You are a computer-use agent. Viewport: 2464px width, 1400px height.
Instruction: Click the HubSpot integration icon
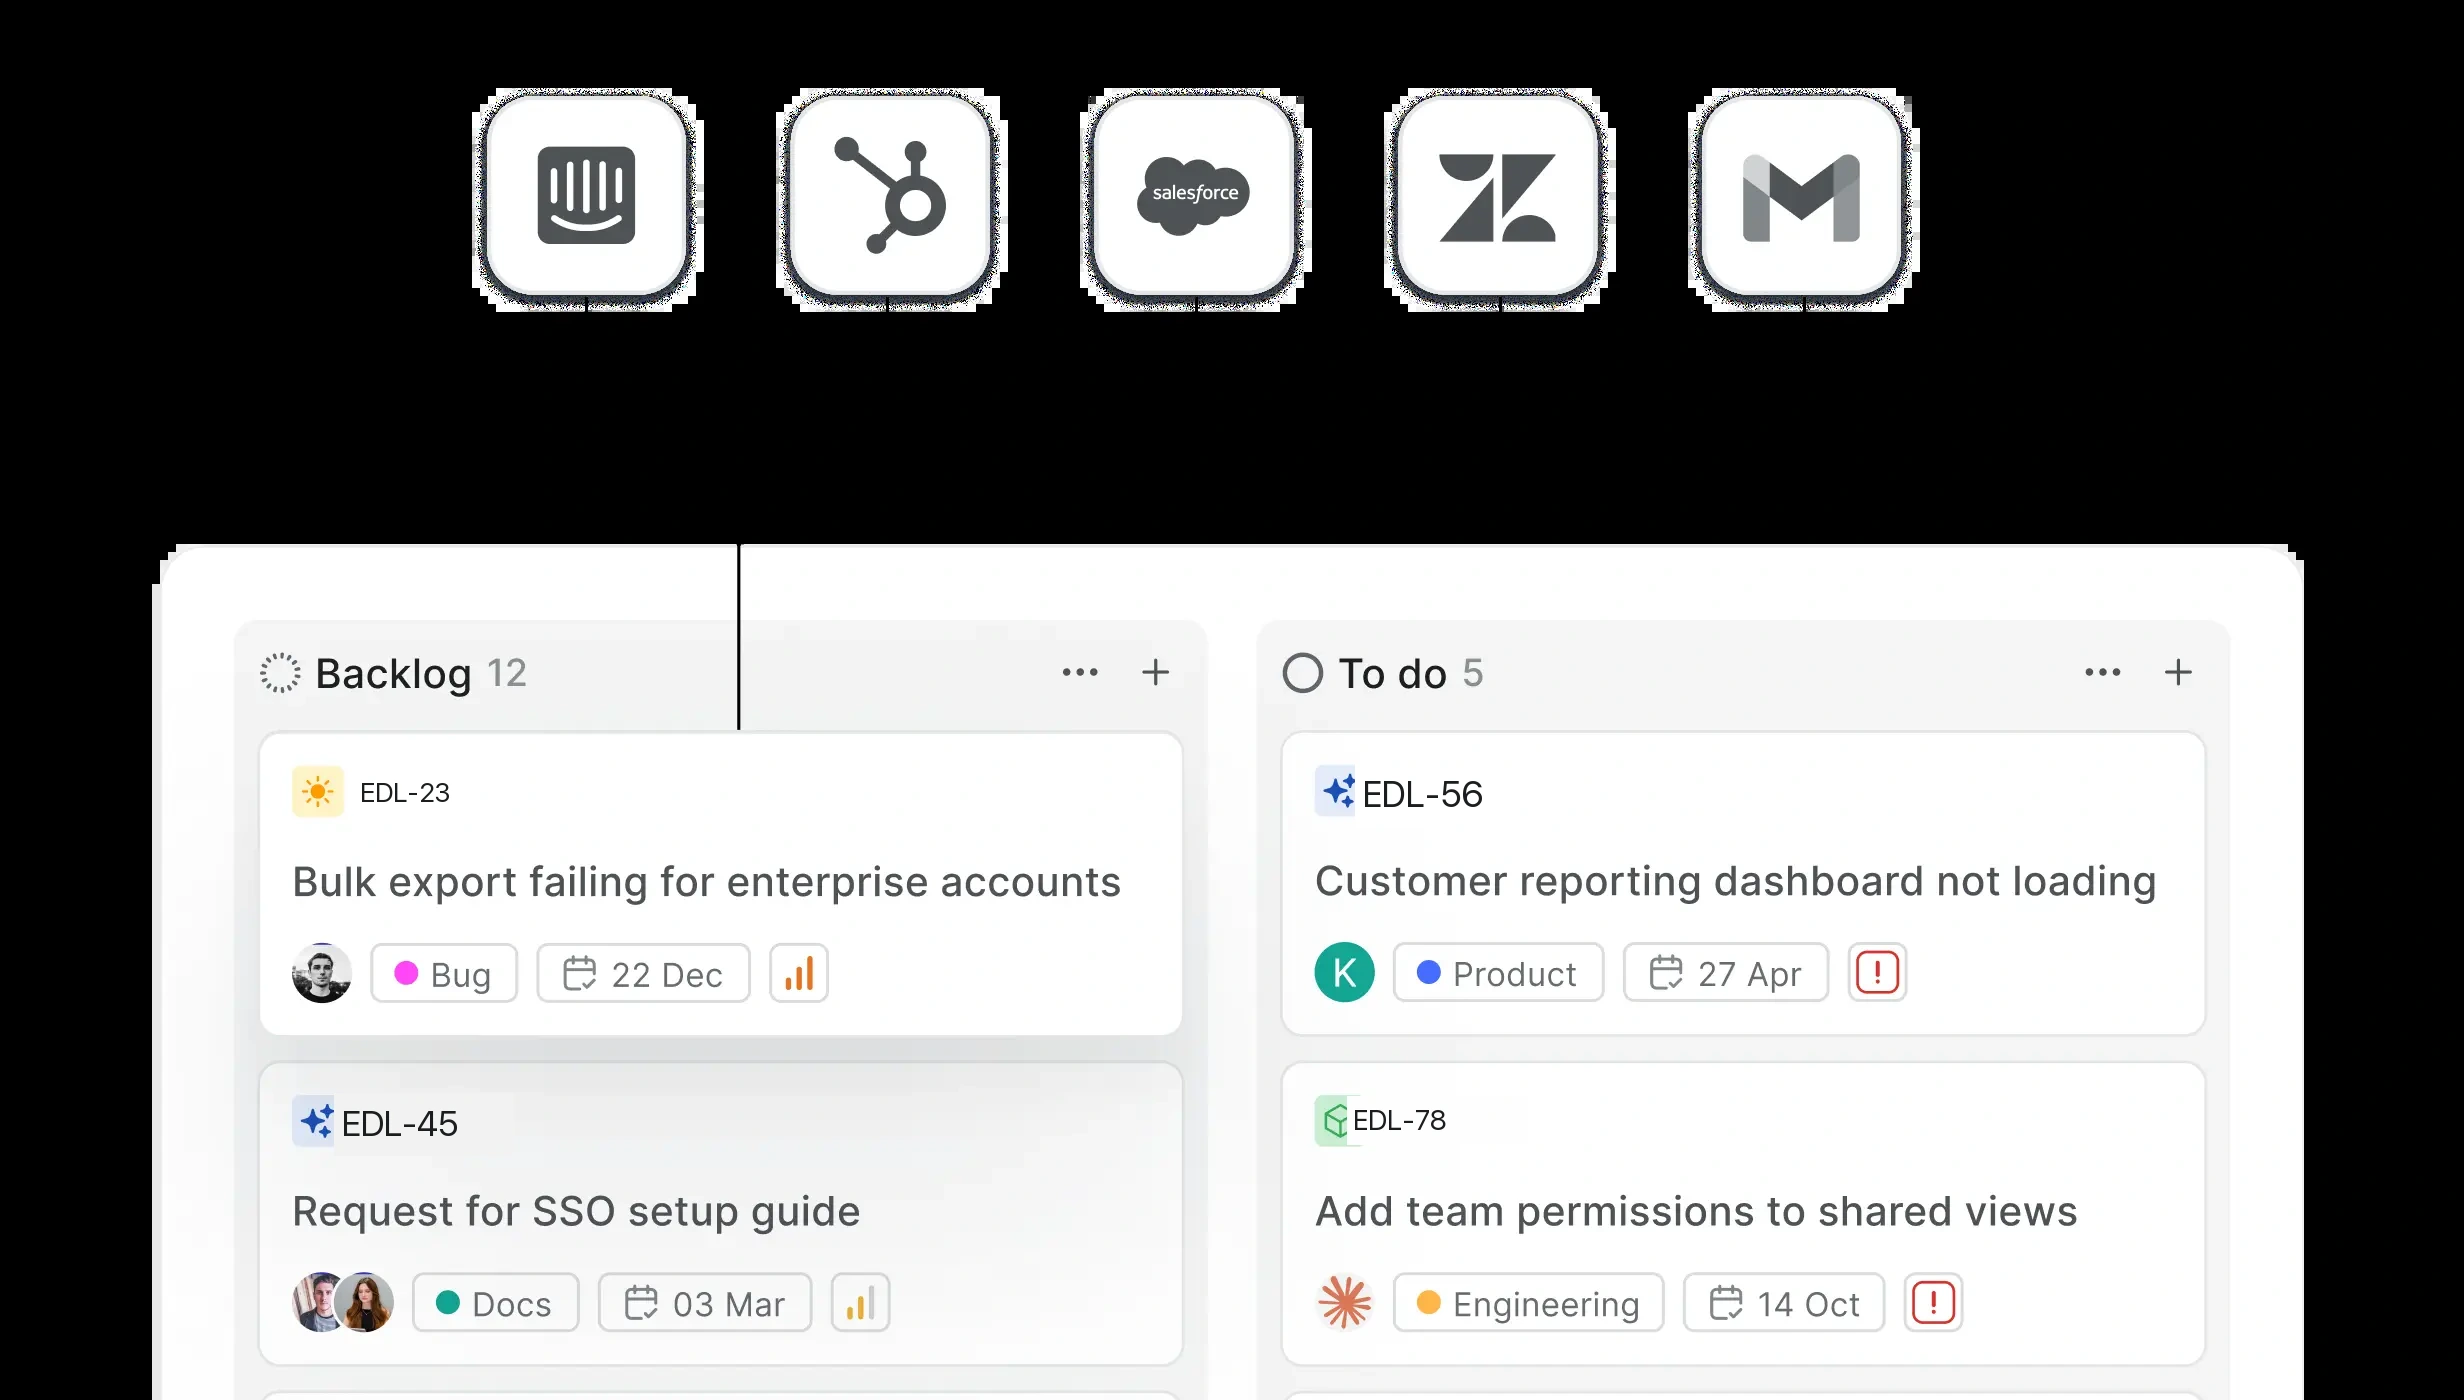point(890,196)
